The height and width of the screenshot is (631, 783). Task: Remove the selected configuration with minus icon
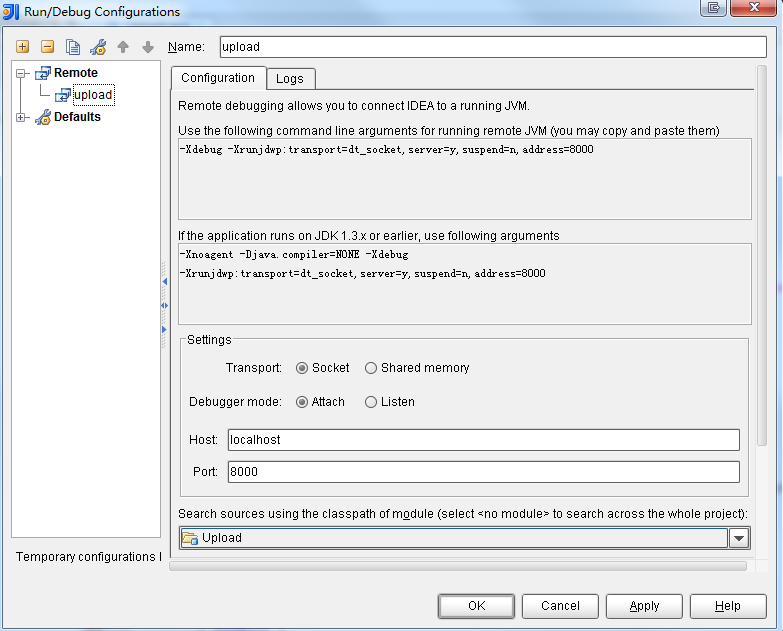[x=47, y=47]
